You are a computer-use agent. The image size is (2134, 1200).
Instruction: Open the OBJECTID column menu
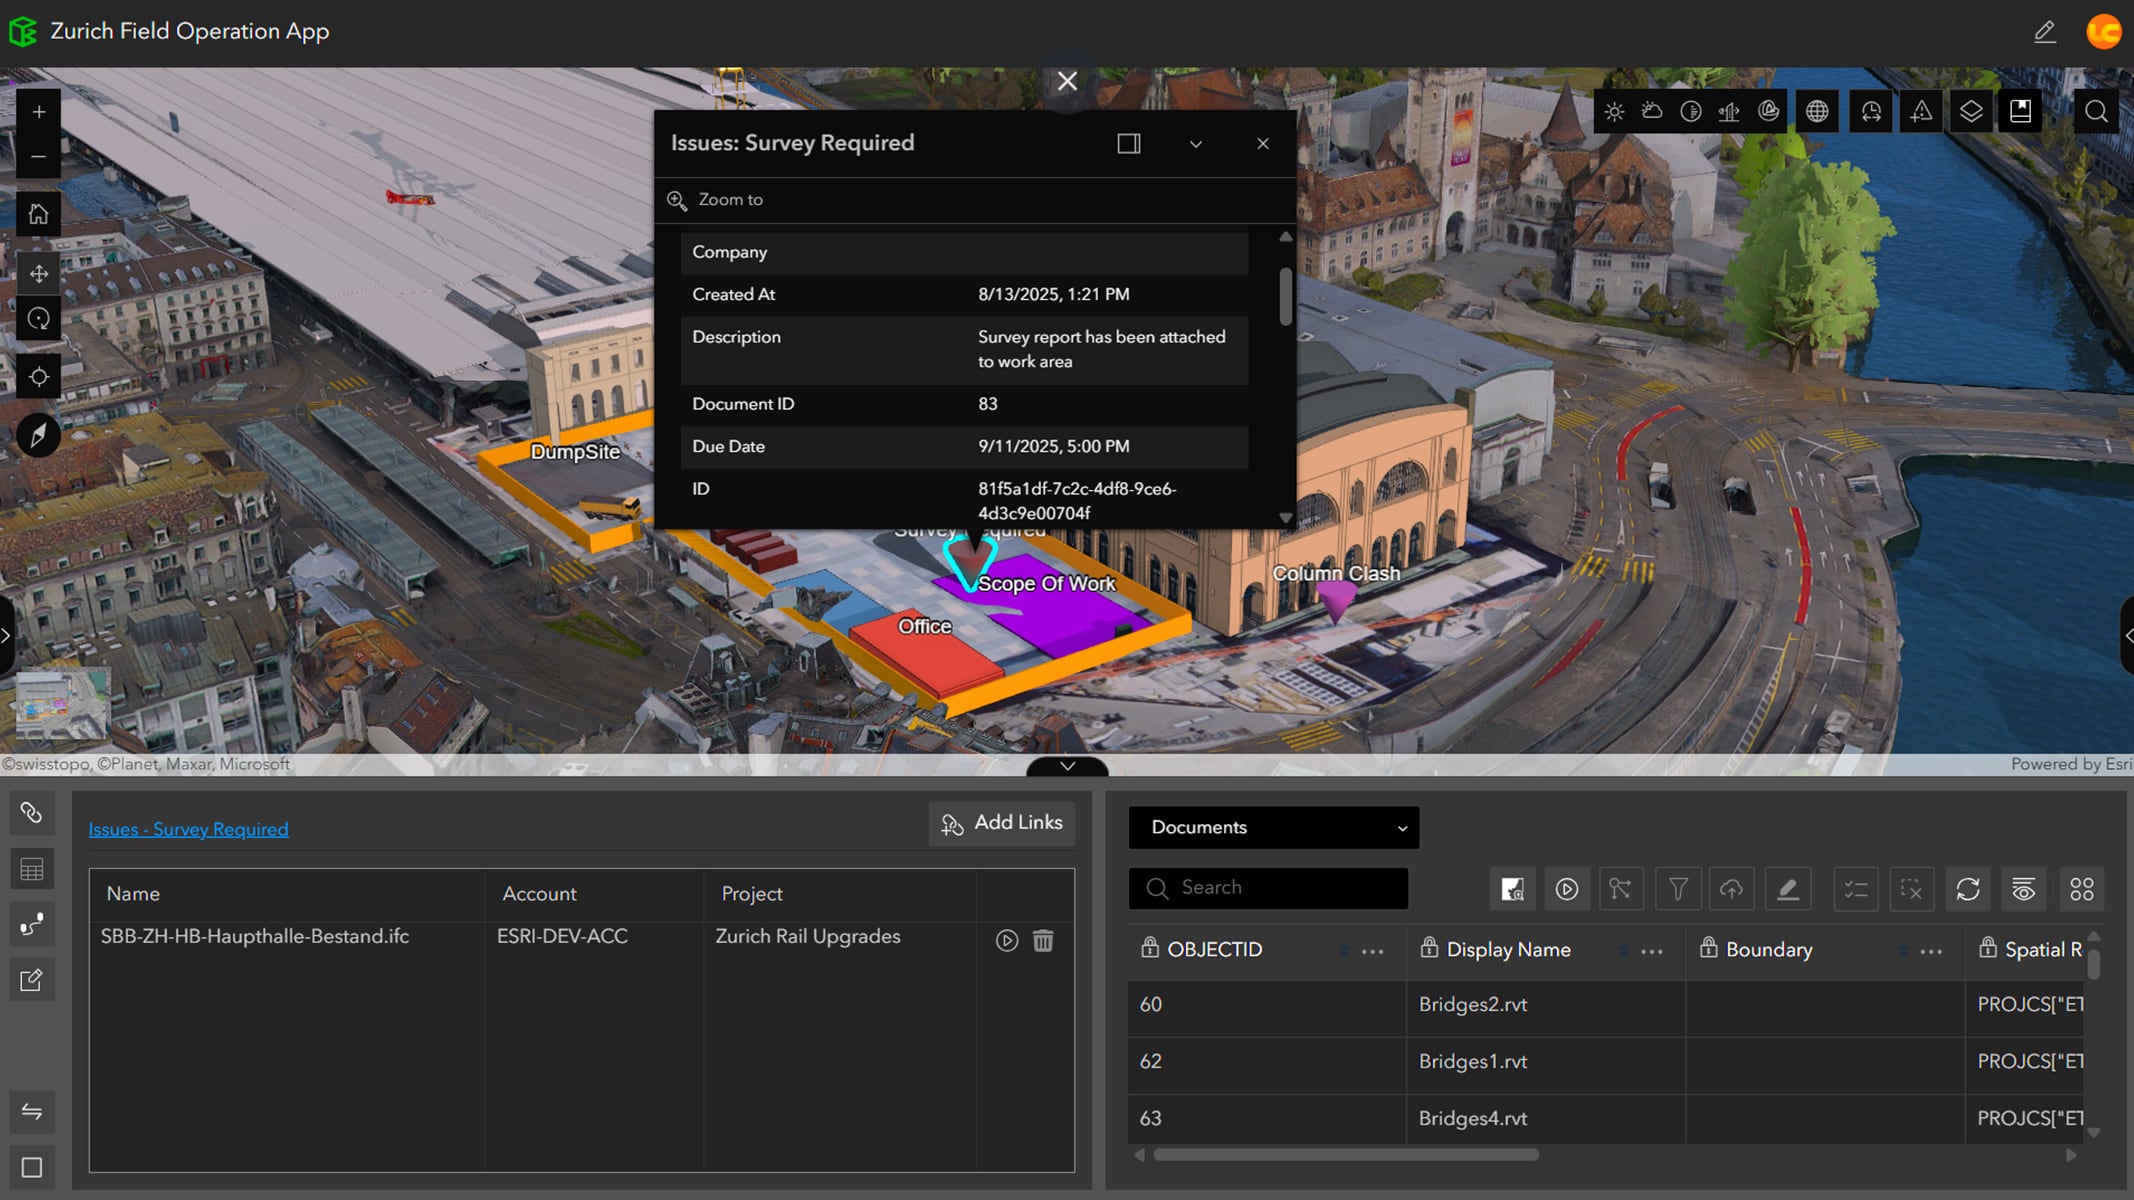point(1372,951)
